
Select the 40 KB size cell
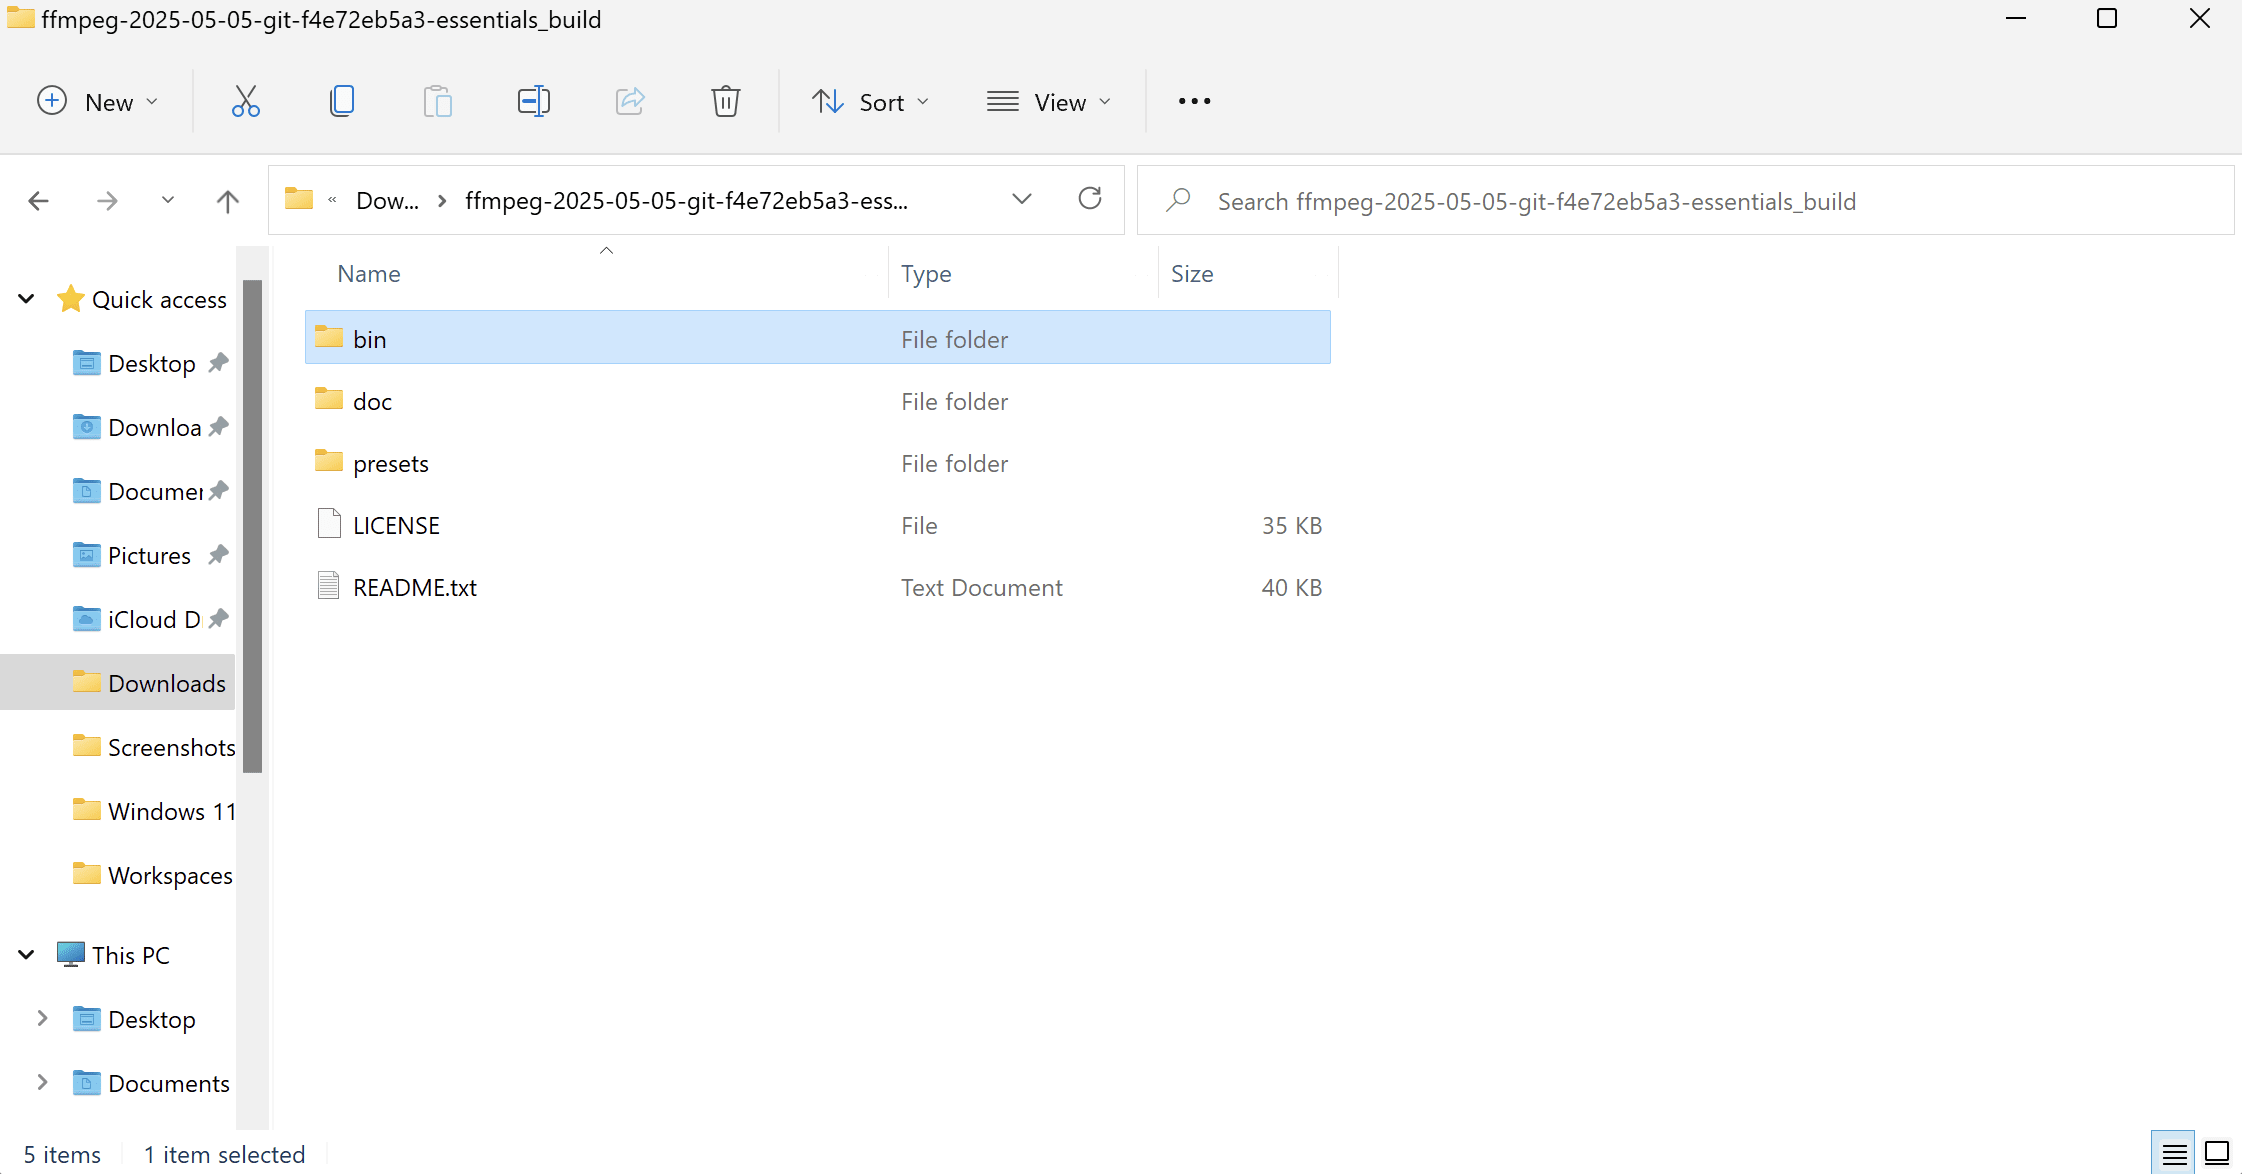1291,587
